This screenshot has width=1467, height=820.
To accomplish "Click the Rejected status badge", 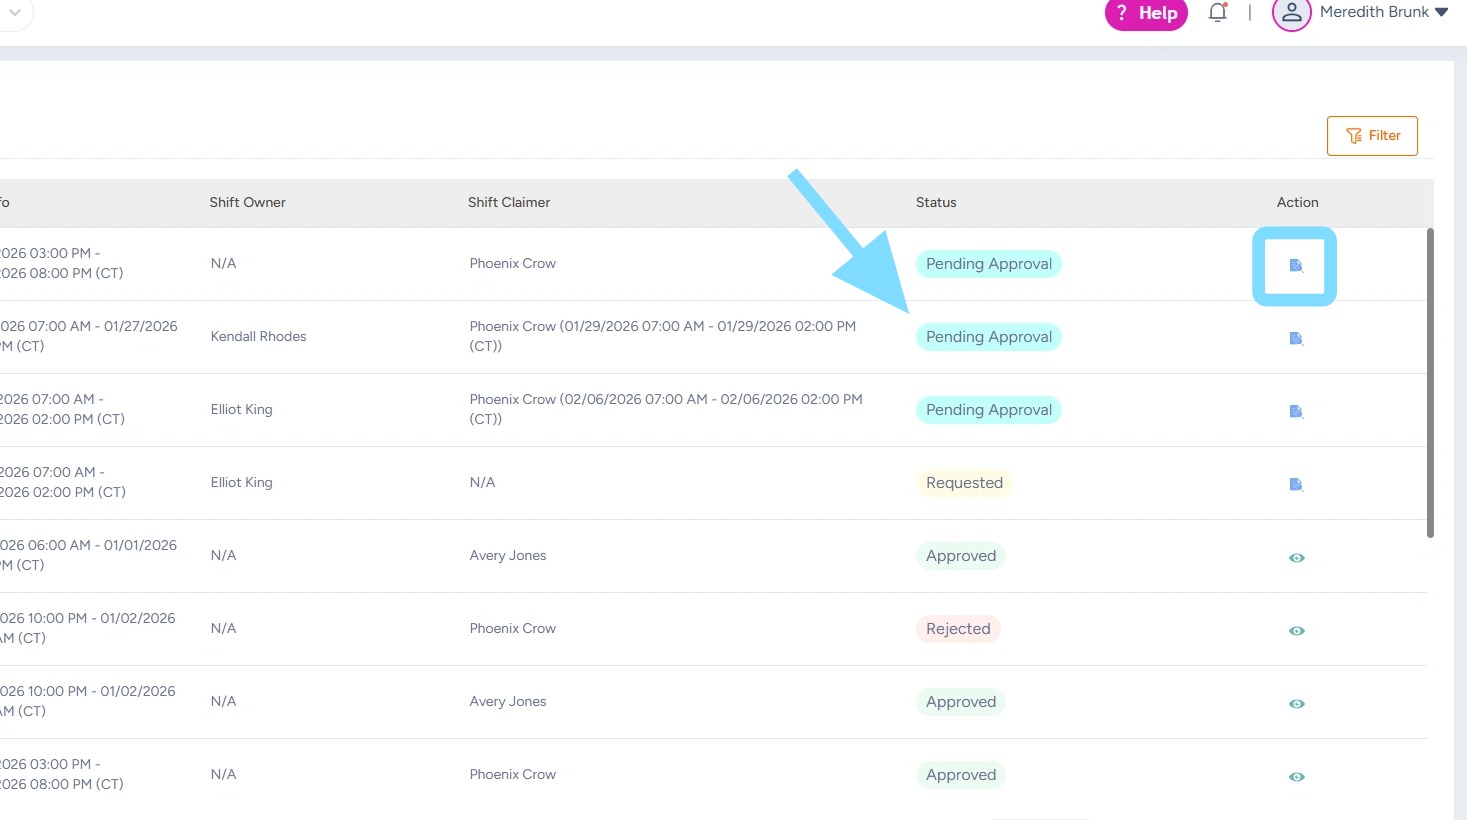I will point(958,629).
